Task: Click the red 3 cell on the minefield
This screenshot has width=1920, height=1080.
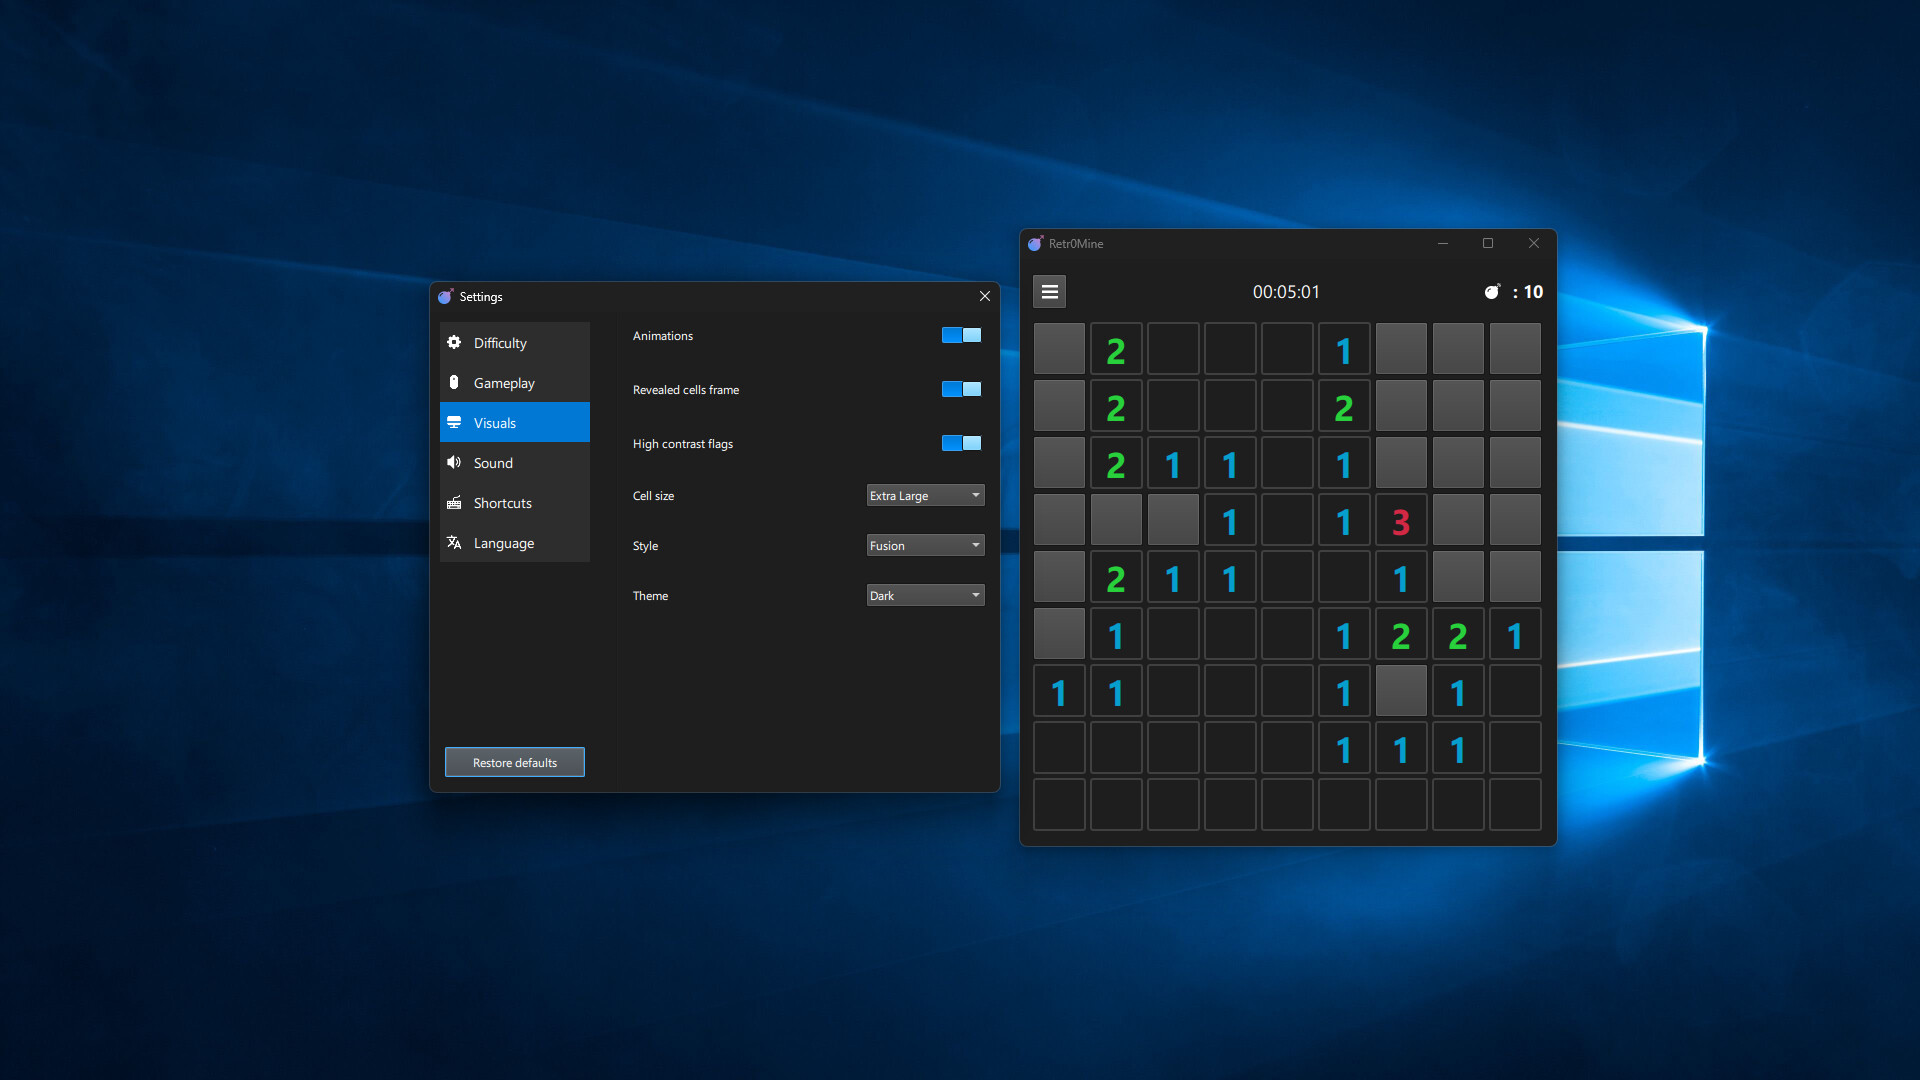Action: click(x=1401, y=519)
